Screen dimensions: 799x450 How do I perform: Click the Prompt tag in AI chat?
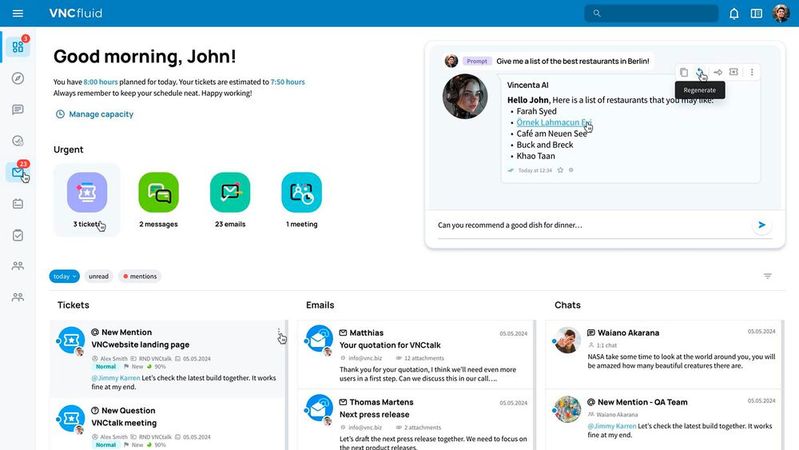(x=477, y=61)
